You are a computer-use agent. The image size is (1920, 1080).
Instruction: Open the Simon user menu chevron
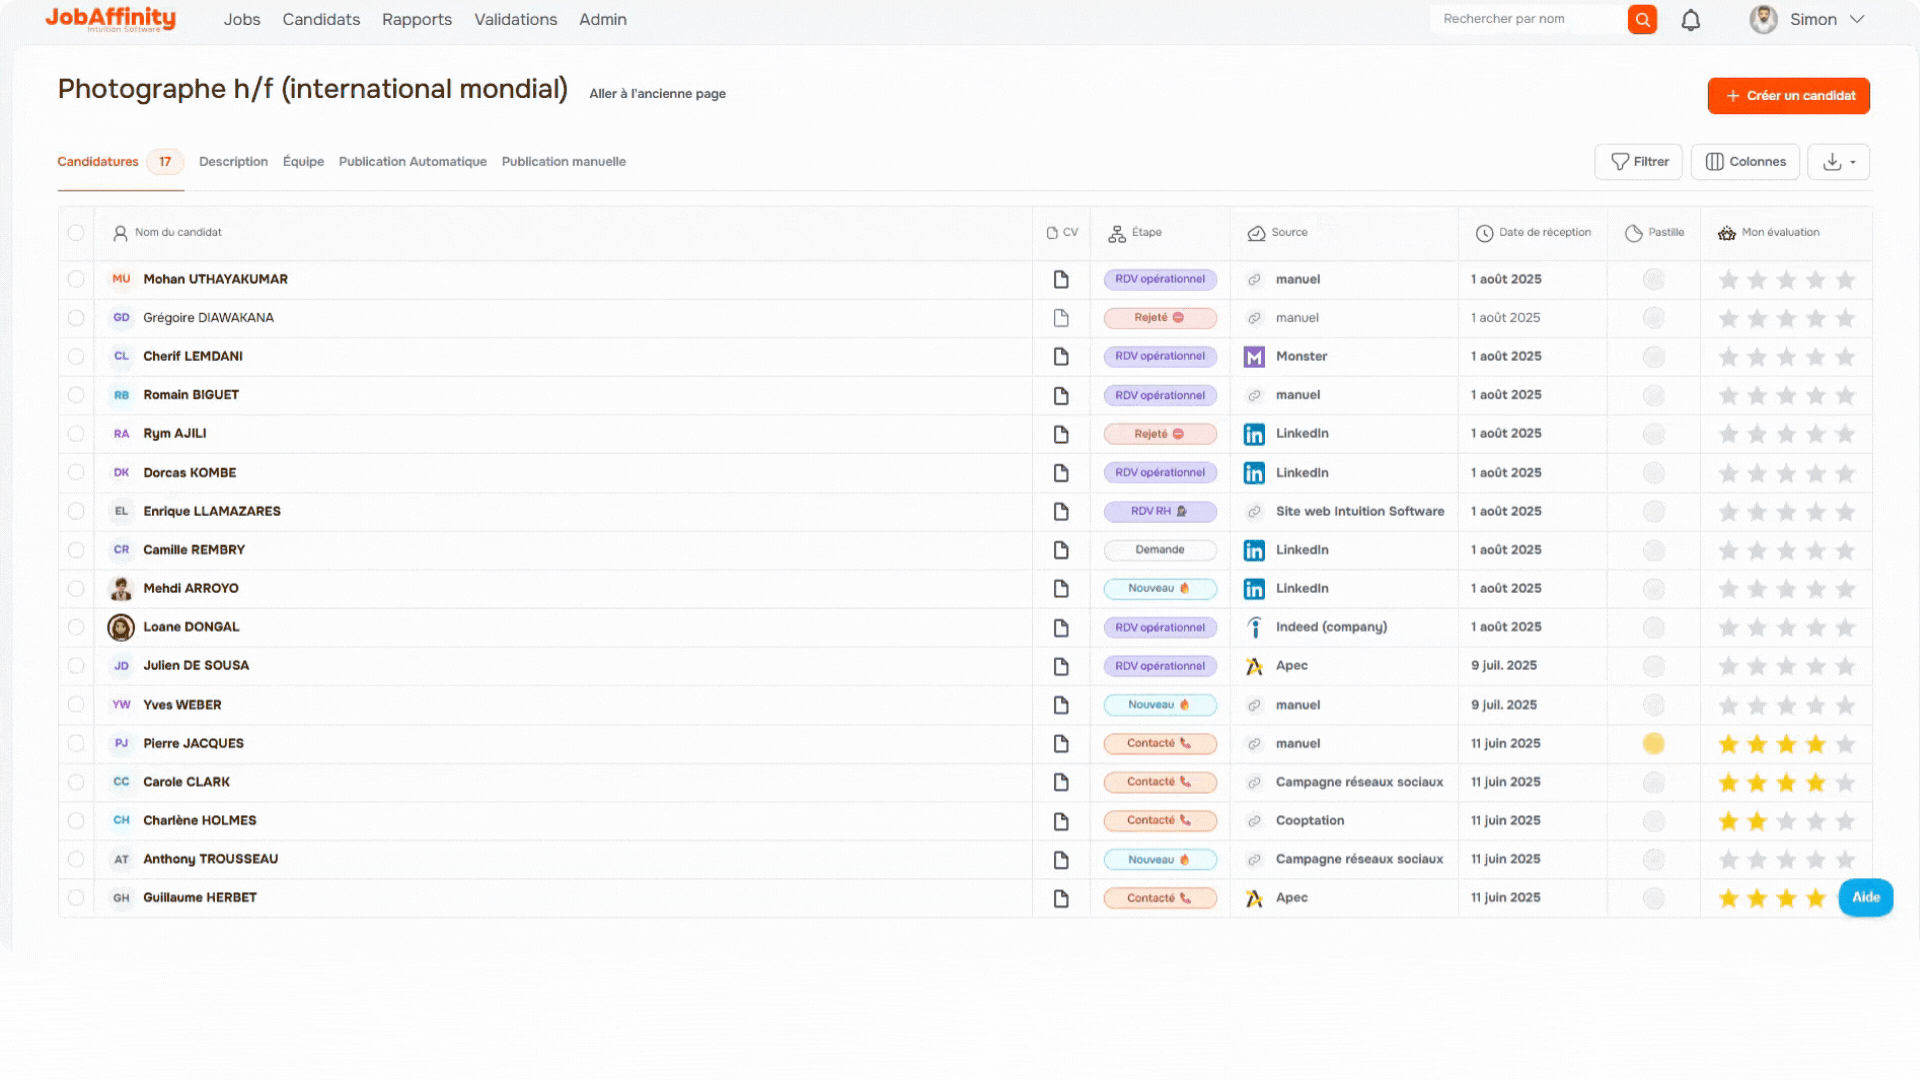(1857, 19)
